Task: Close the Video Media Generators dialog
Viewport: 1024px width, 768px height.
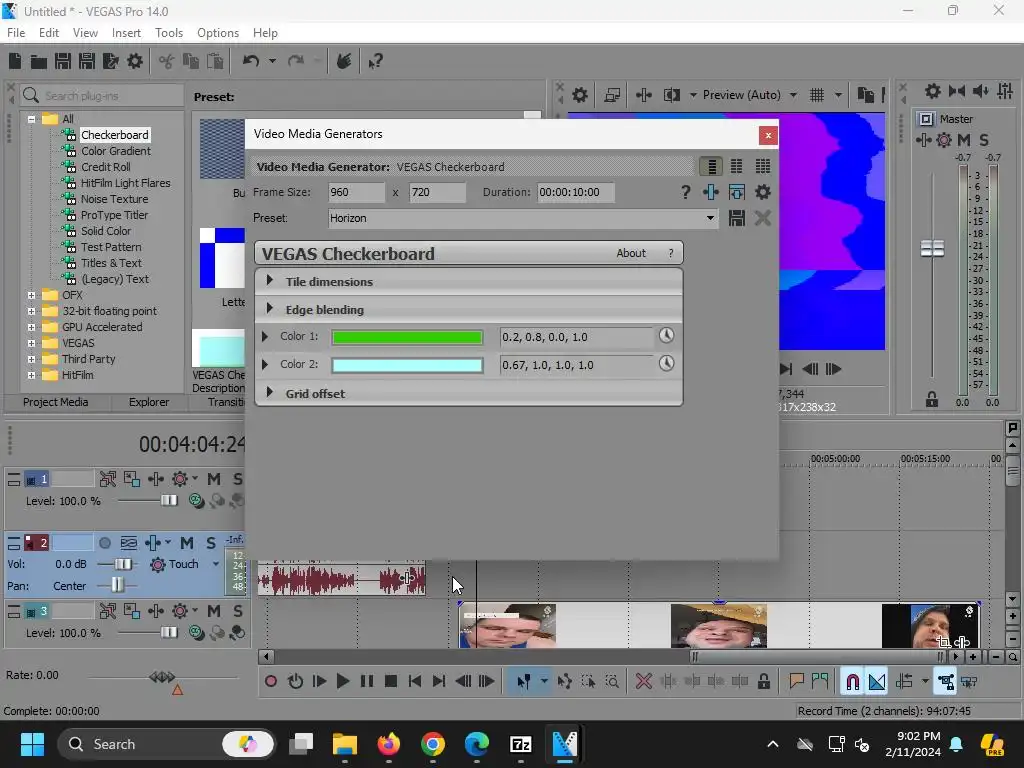Action: pyautogui.click(x=768, y=135)
